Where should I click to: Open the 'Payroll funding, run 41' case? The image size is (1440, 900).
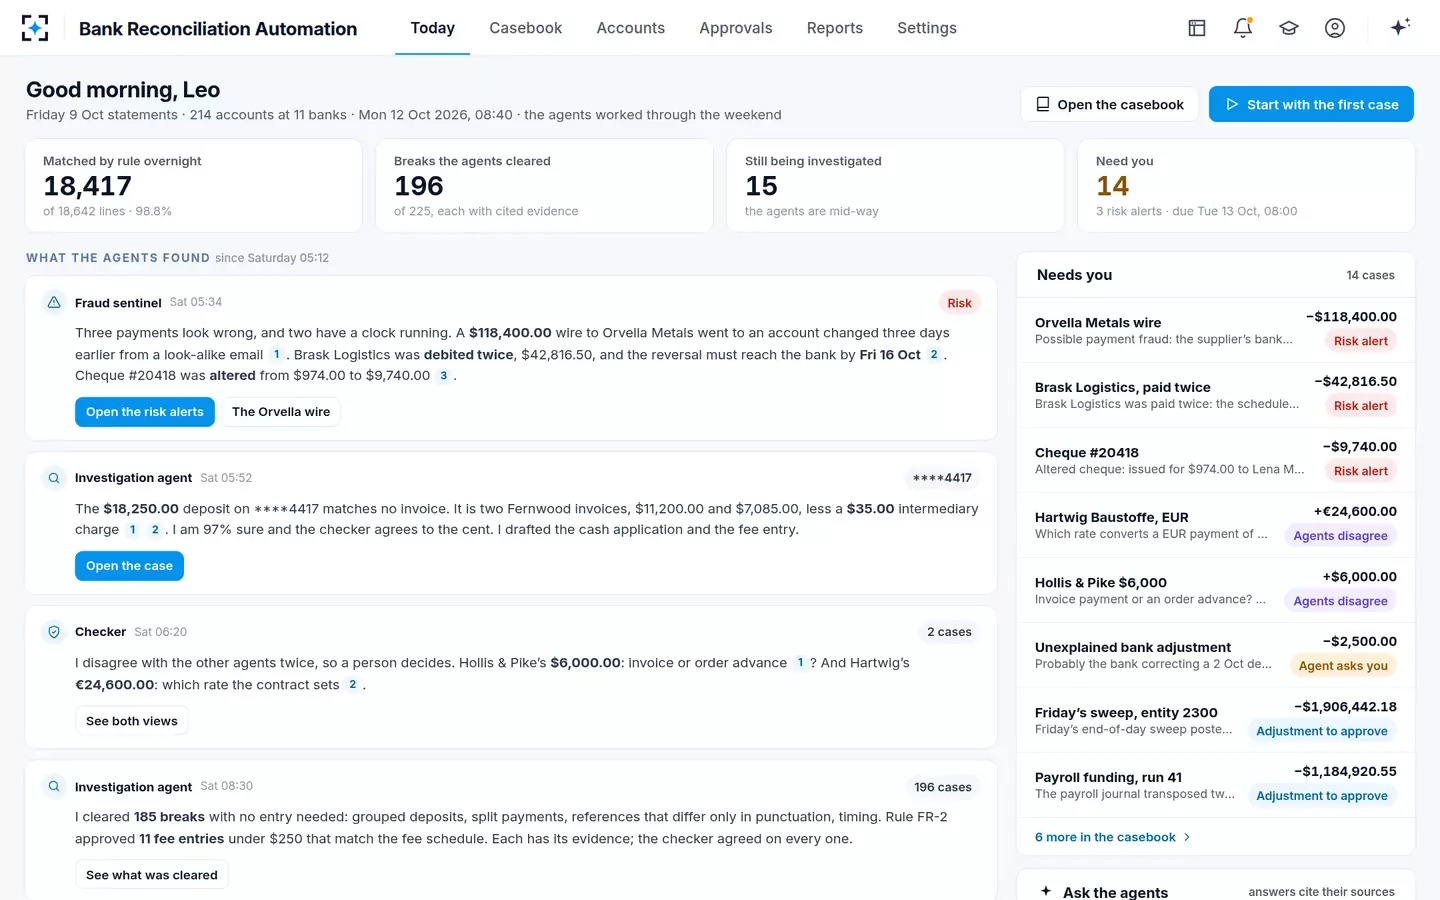[x=1216, y=785]
